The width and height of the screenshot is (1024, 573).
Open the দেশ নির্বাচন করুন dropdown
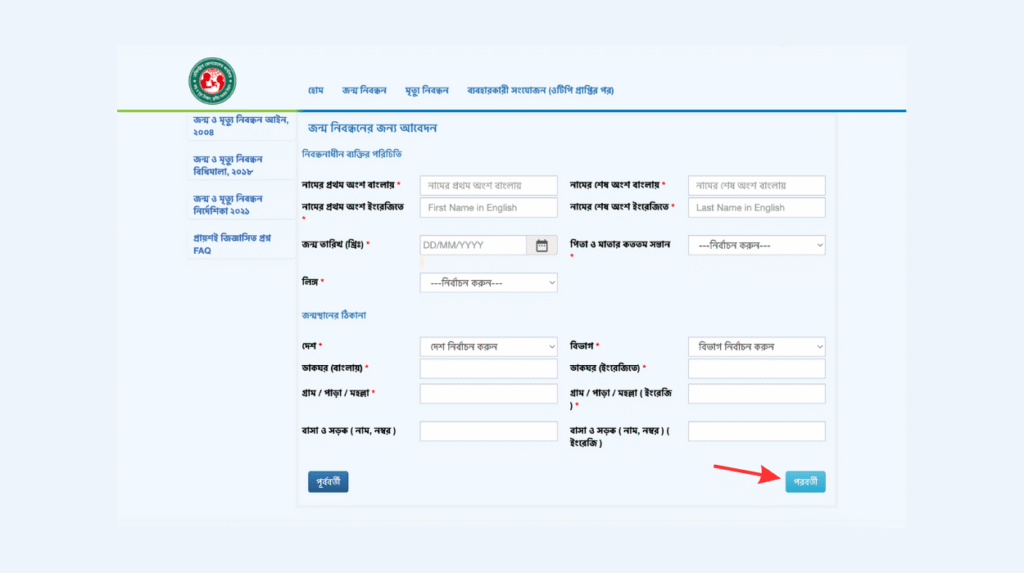[x=488, y=347]
